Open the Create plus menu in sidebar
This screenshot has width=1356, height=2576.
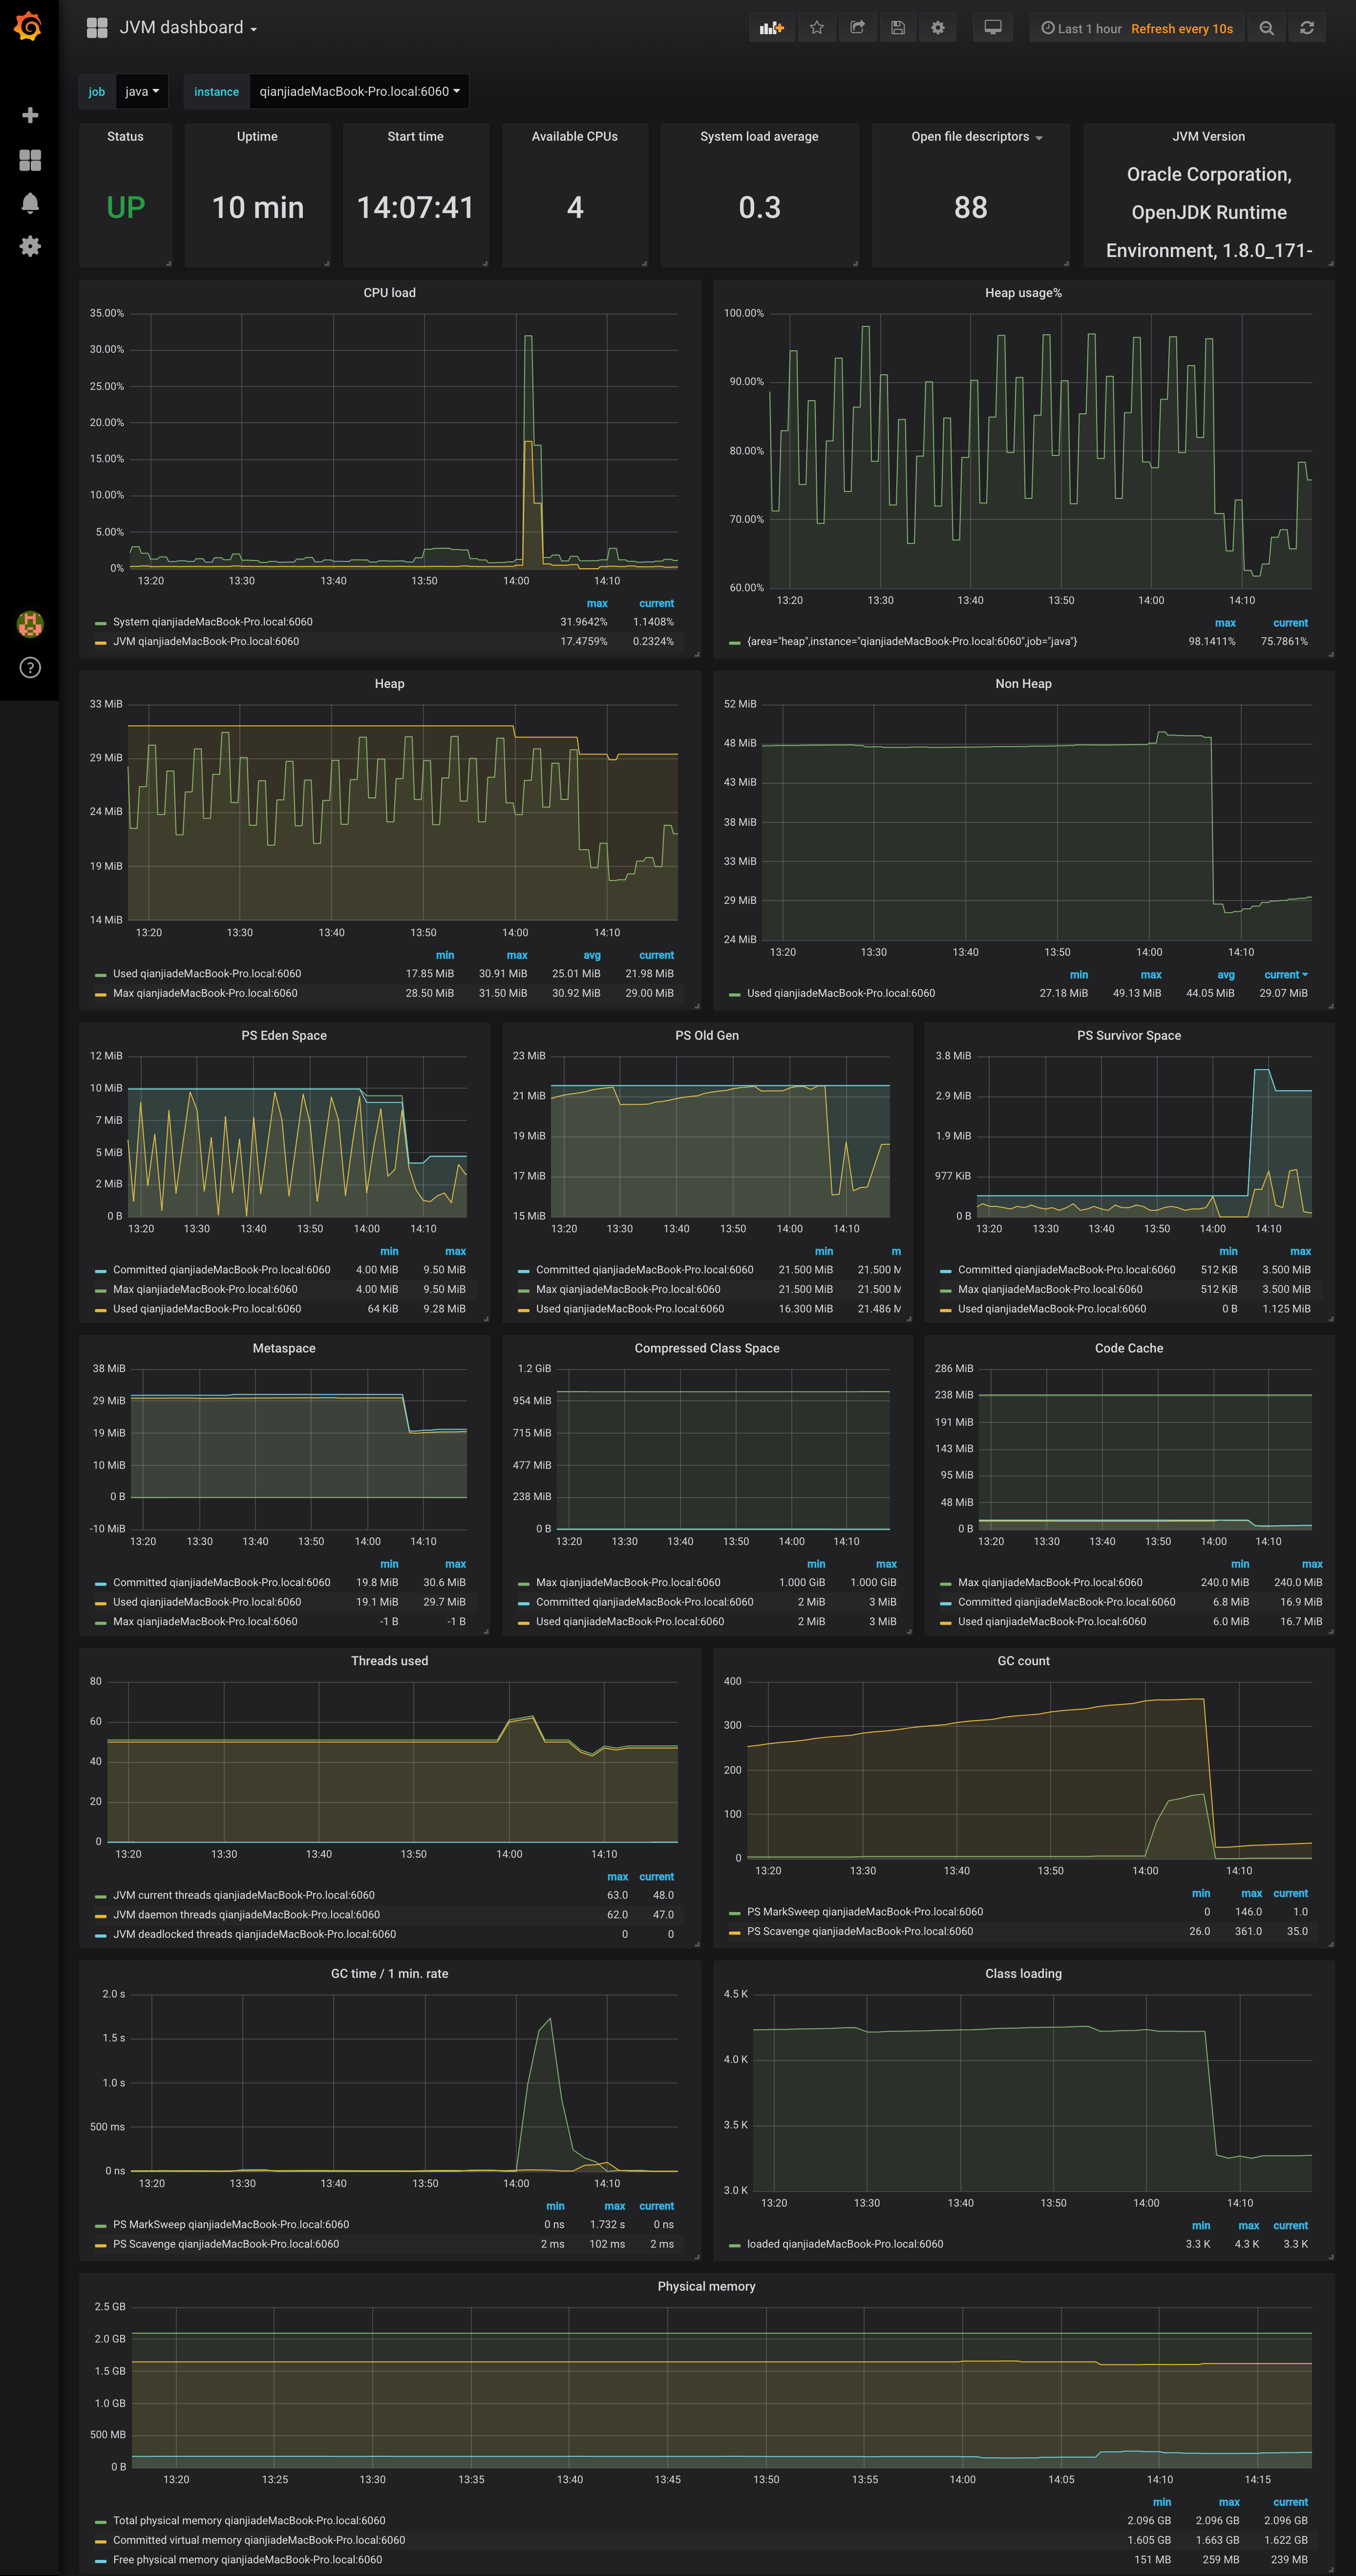30,115
